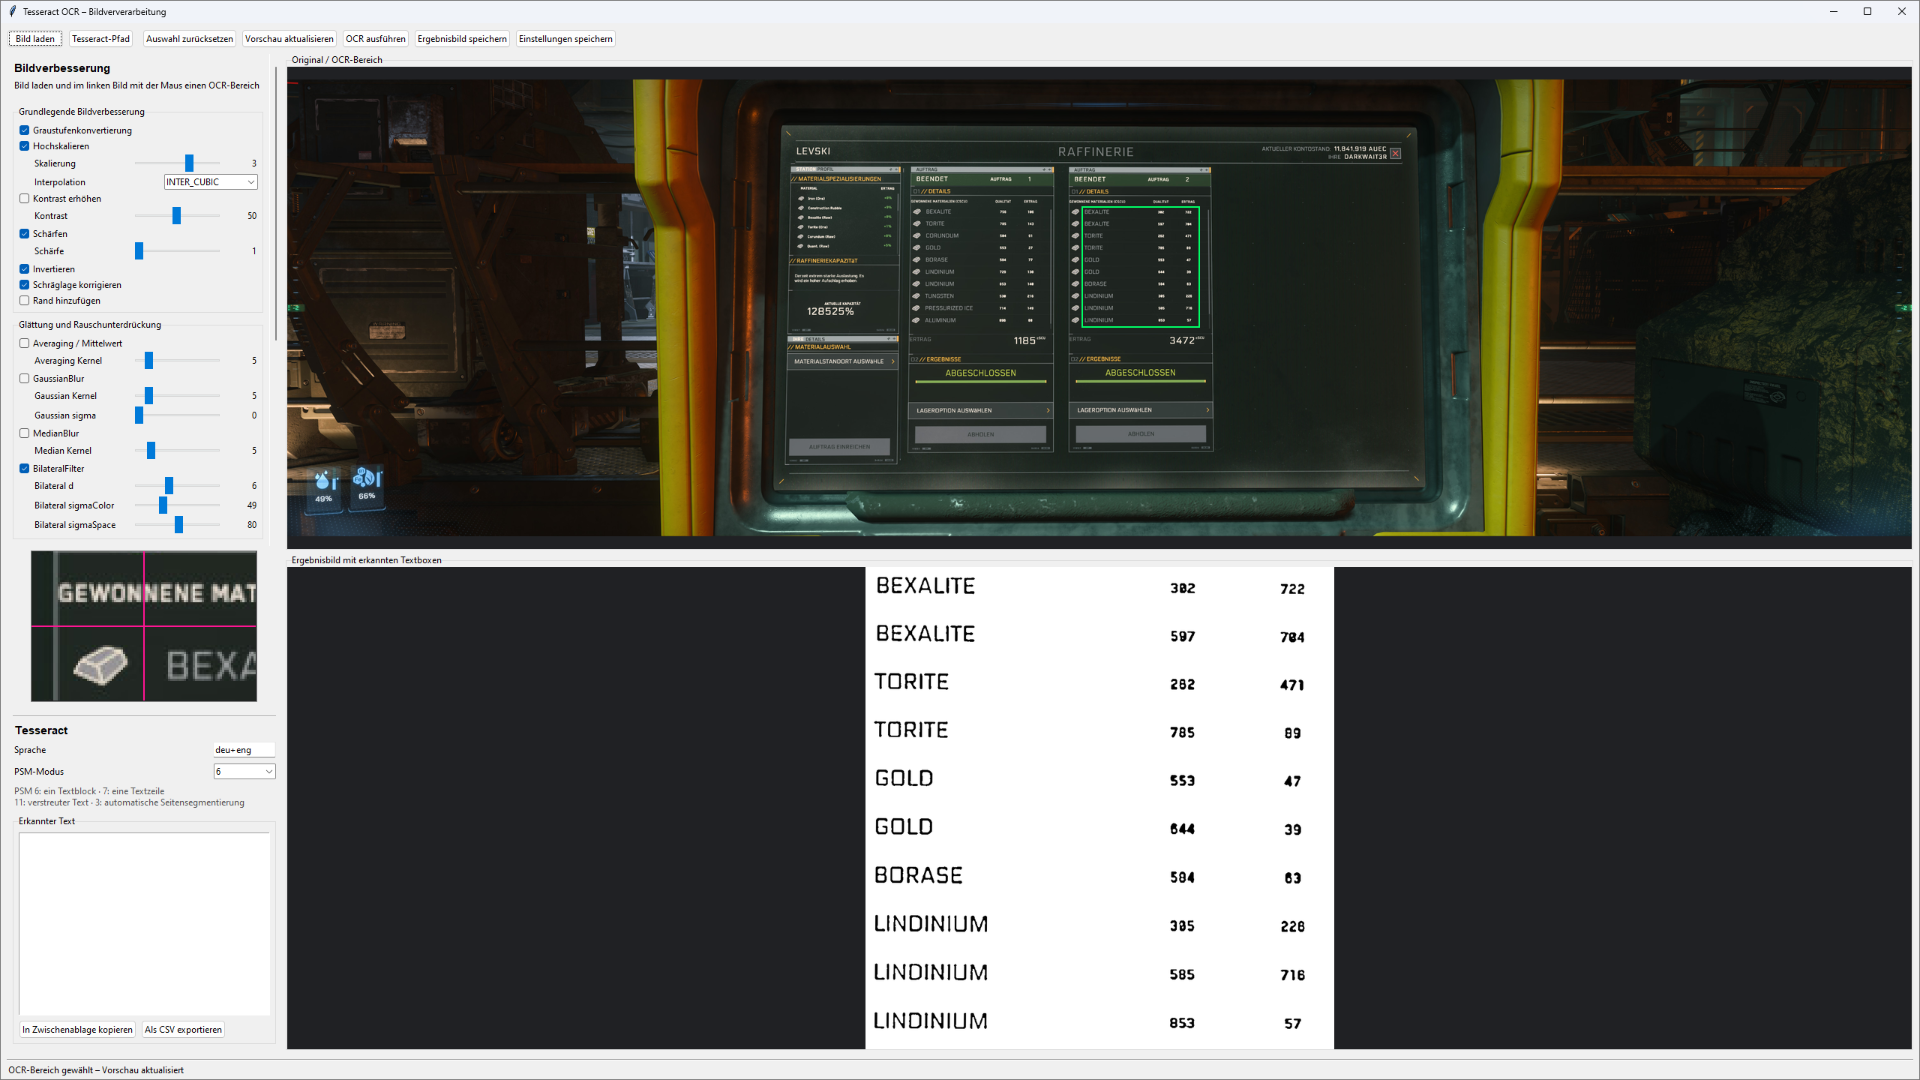Image resolution: width=1920 pixels, height=1080 pixels.
Task: Click inside the Erkannter Text box
Action: (144, 924)
